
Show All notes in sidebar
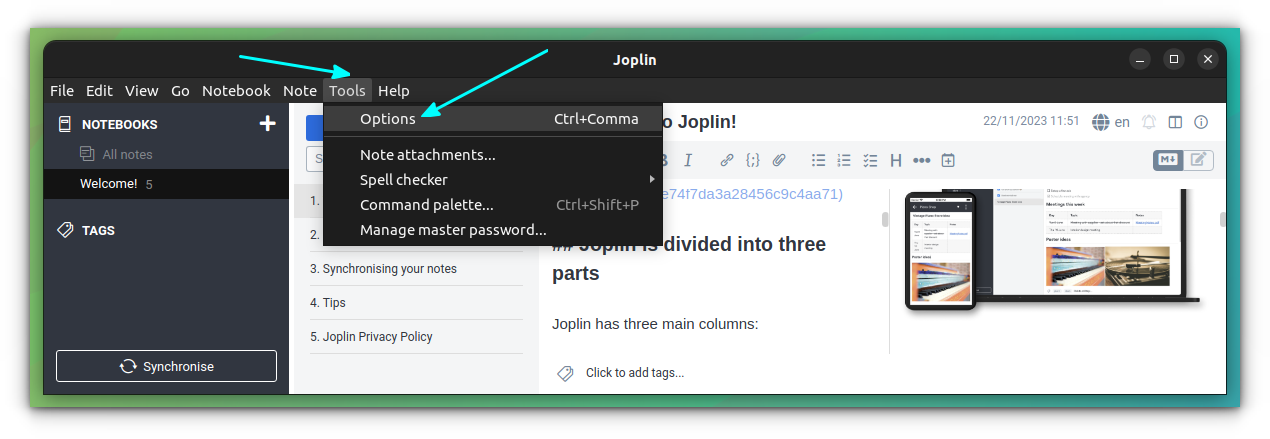click(x=127, y=154)
